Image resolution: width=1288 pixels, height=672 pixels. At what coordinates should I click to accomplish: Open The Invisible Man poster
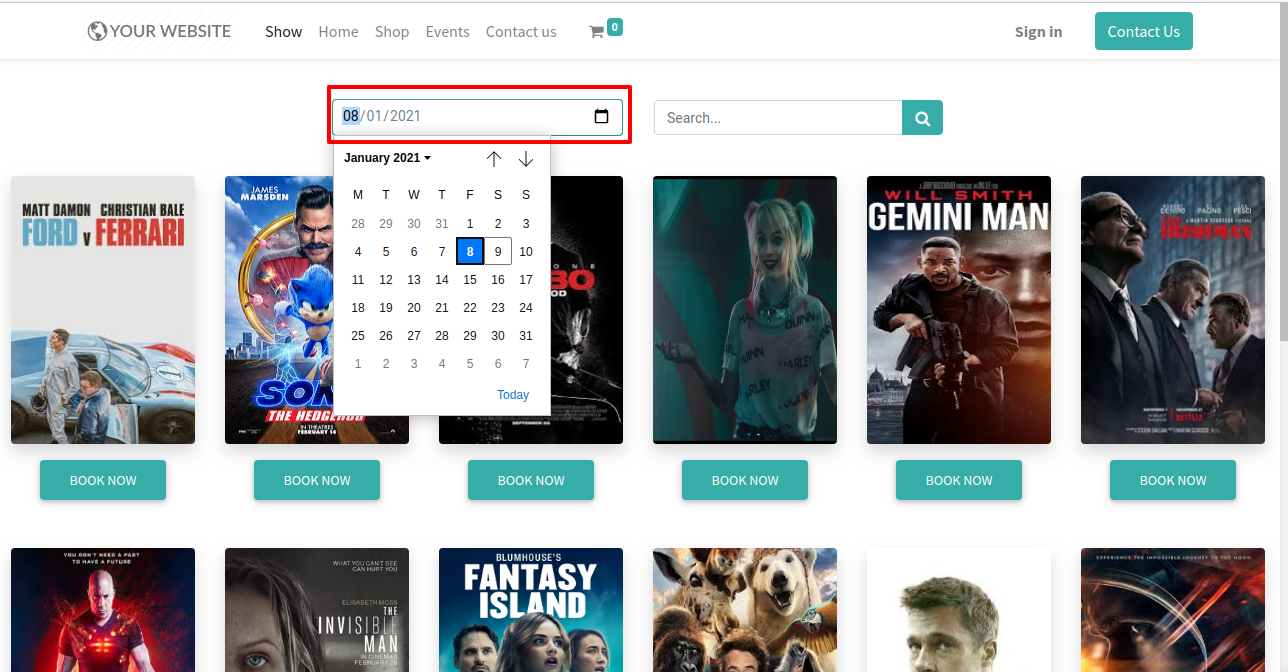[317, 610]
